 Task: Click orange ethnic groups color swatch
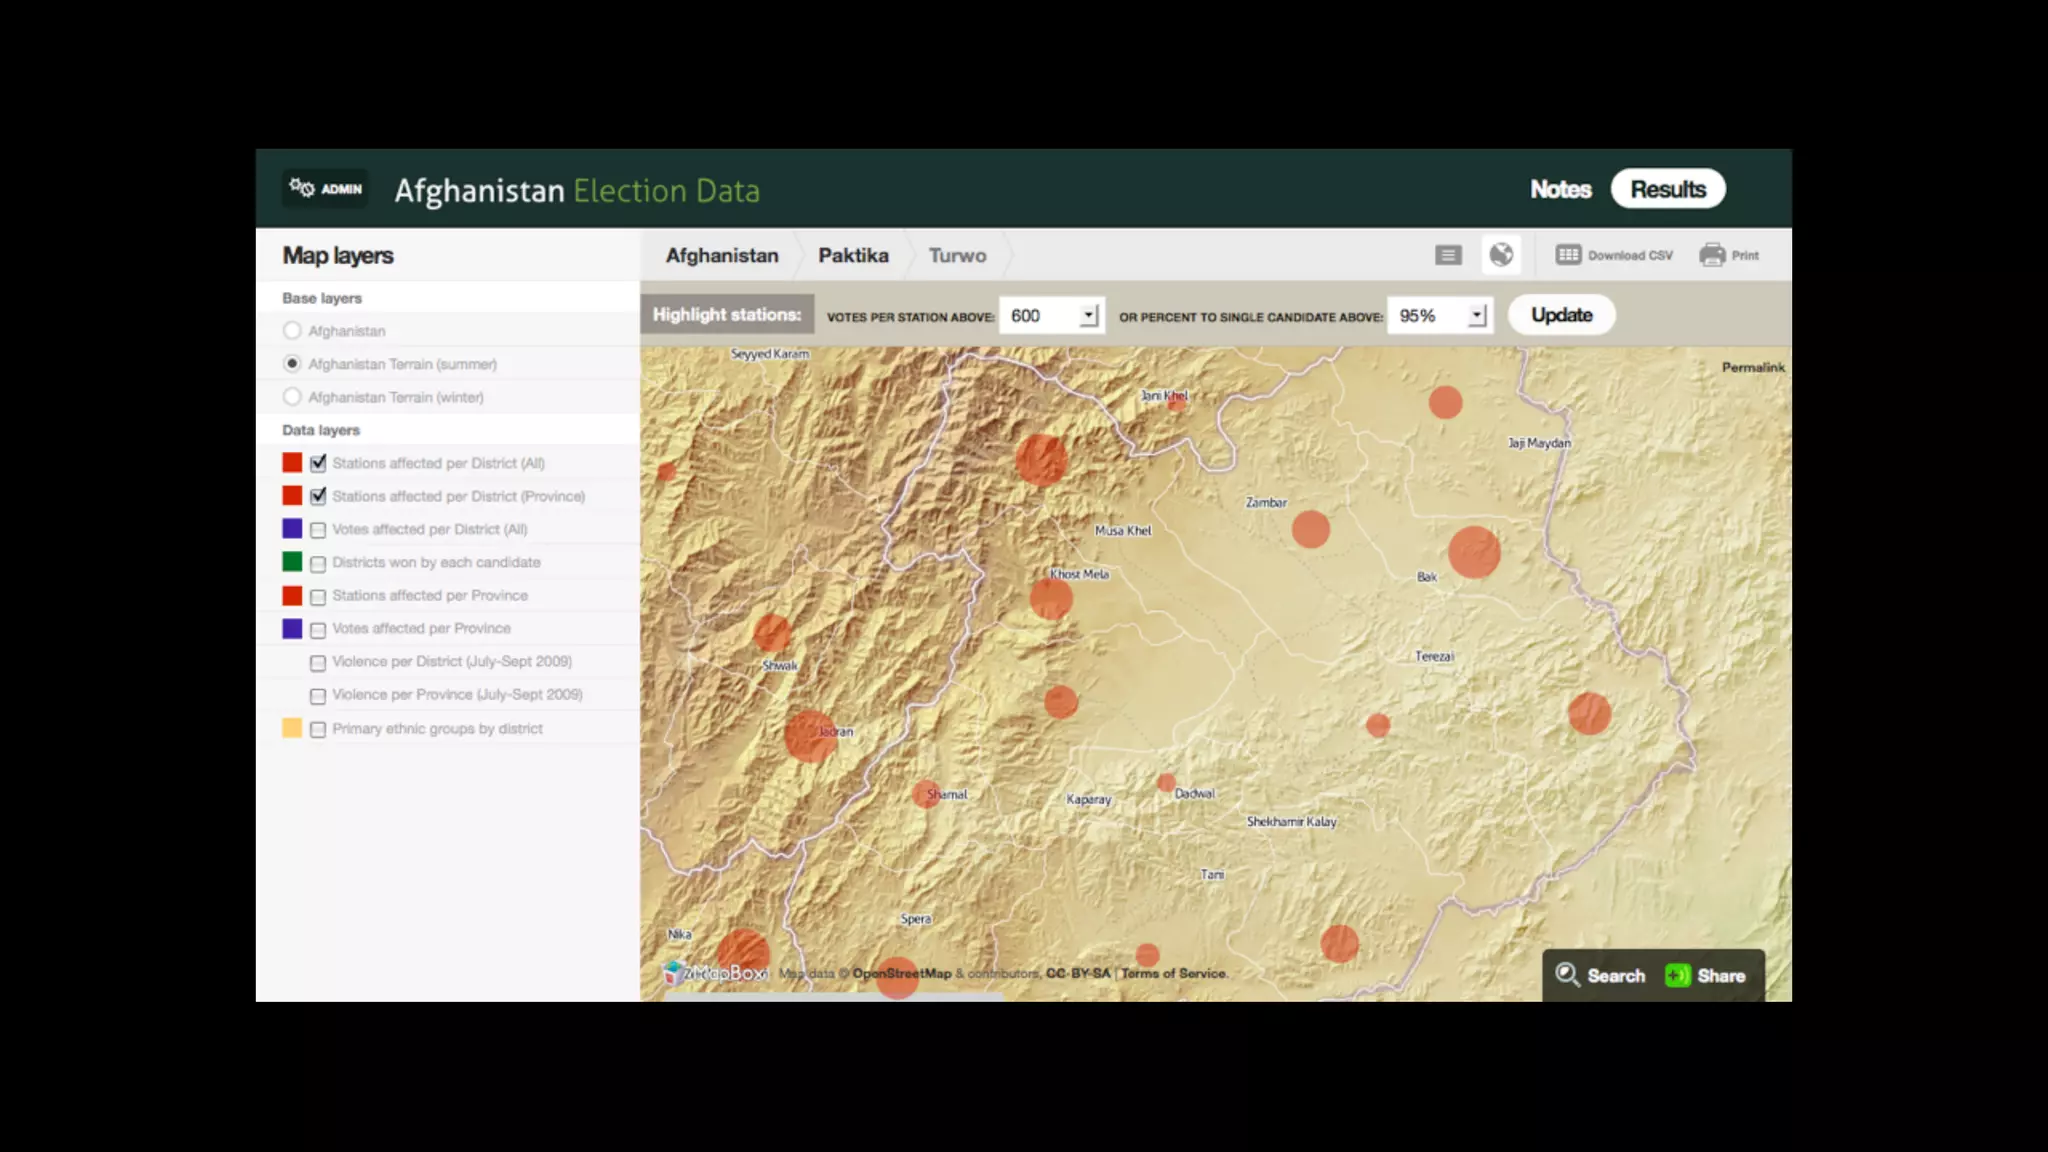[x=292, y=728]
